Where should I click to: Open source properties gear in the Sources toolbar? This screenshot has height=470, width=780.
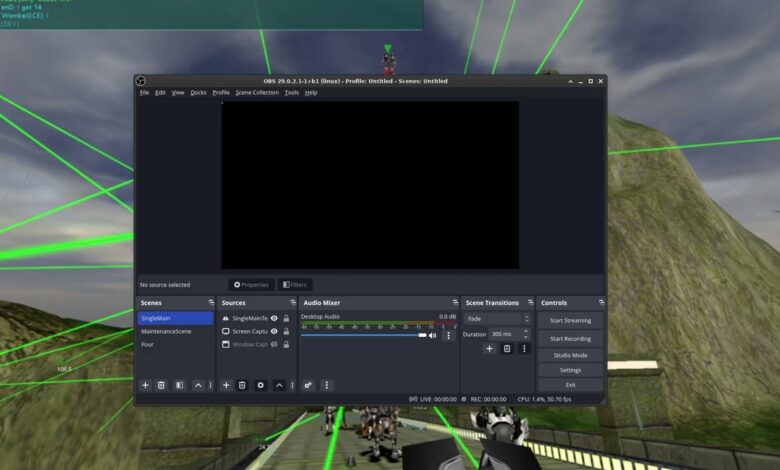coord(261,385)
